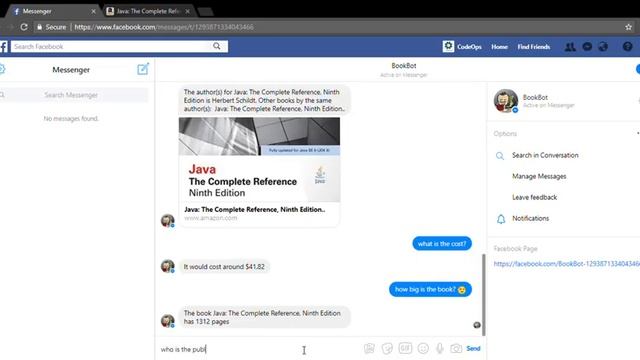
Task: Click the 'has 1312 pages' message bubble
Action: click(x=264, y=317)
